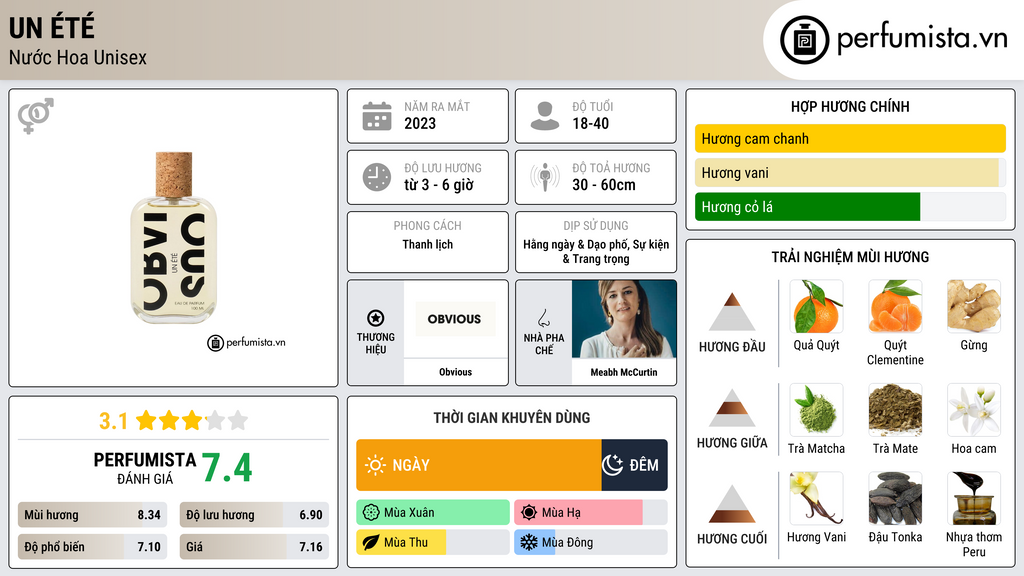Click the Obvious brand name link
The height and width of the screenshot is (576, 1024).
(x=455, y=372)
